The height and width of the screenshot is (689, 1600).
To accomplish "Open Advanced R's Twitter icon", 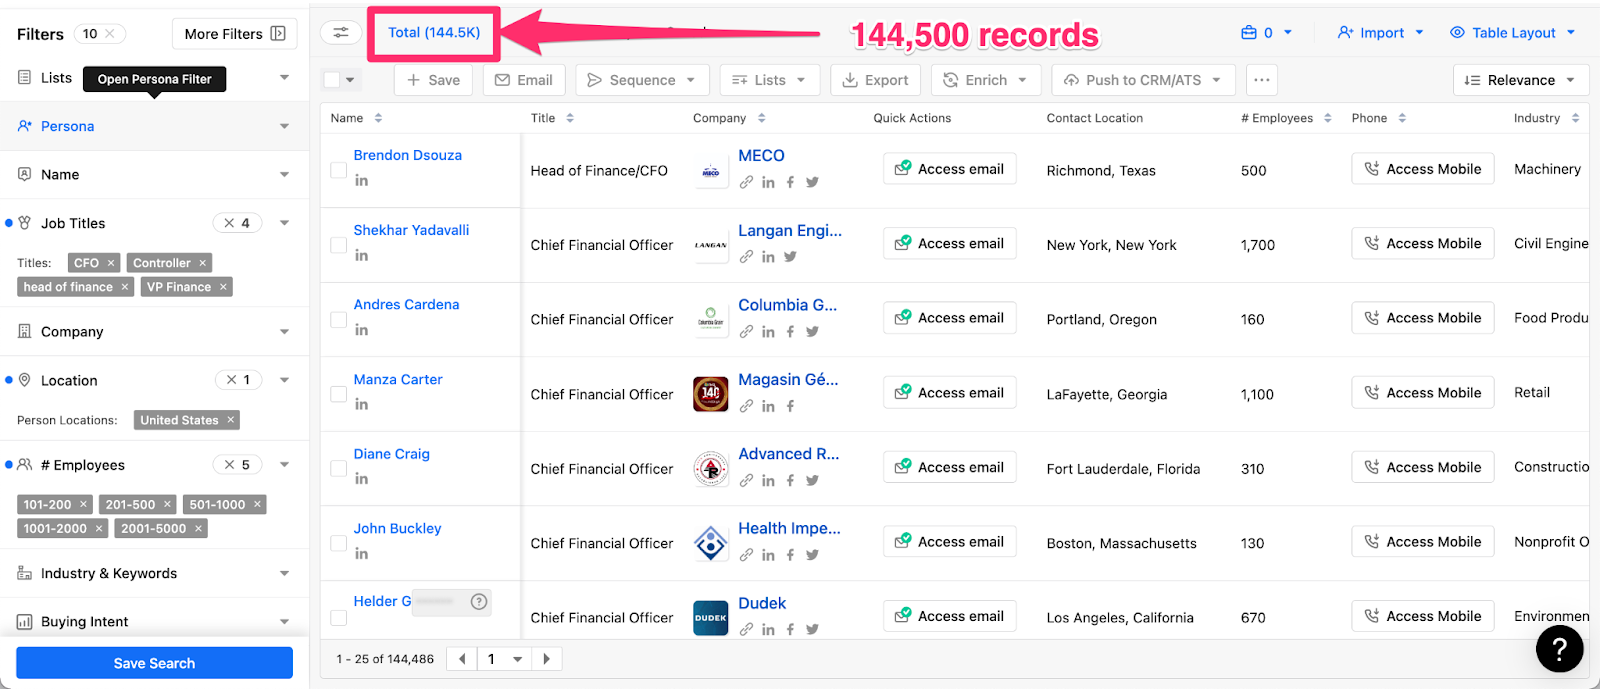I will (x=812, y=480).
